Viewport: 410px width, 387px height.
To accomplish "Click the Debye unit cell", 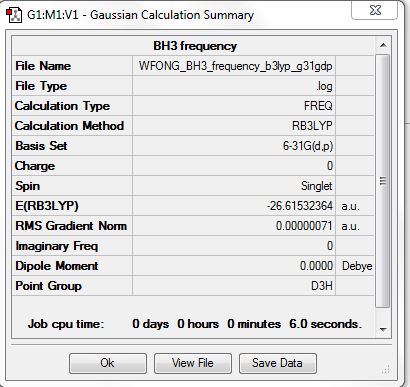I will point(357,266).
